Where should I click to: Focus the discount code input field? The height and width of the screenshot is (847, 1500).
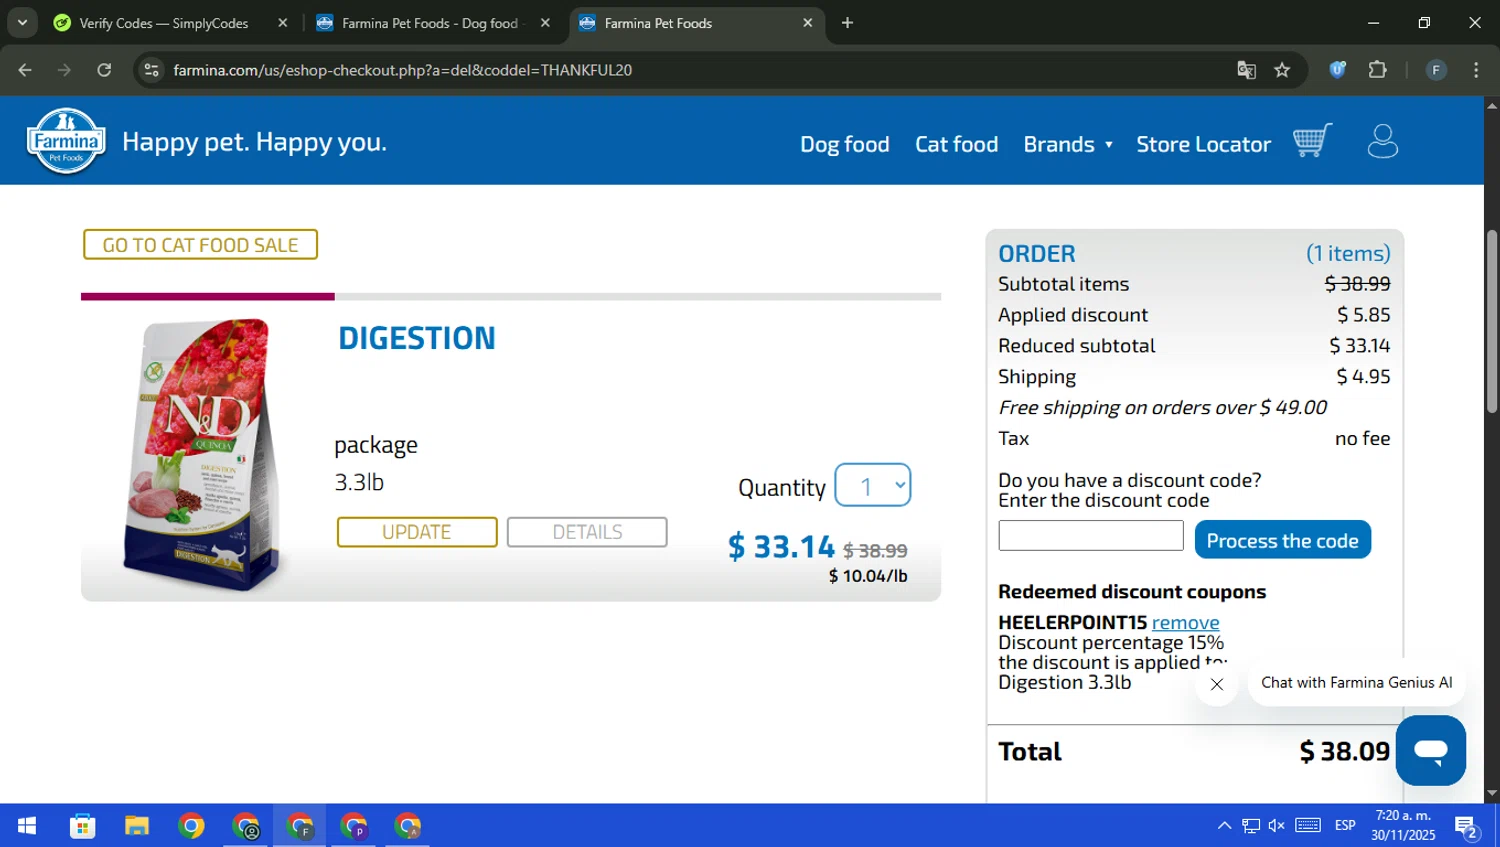1090,535
